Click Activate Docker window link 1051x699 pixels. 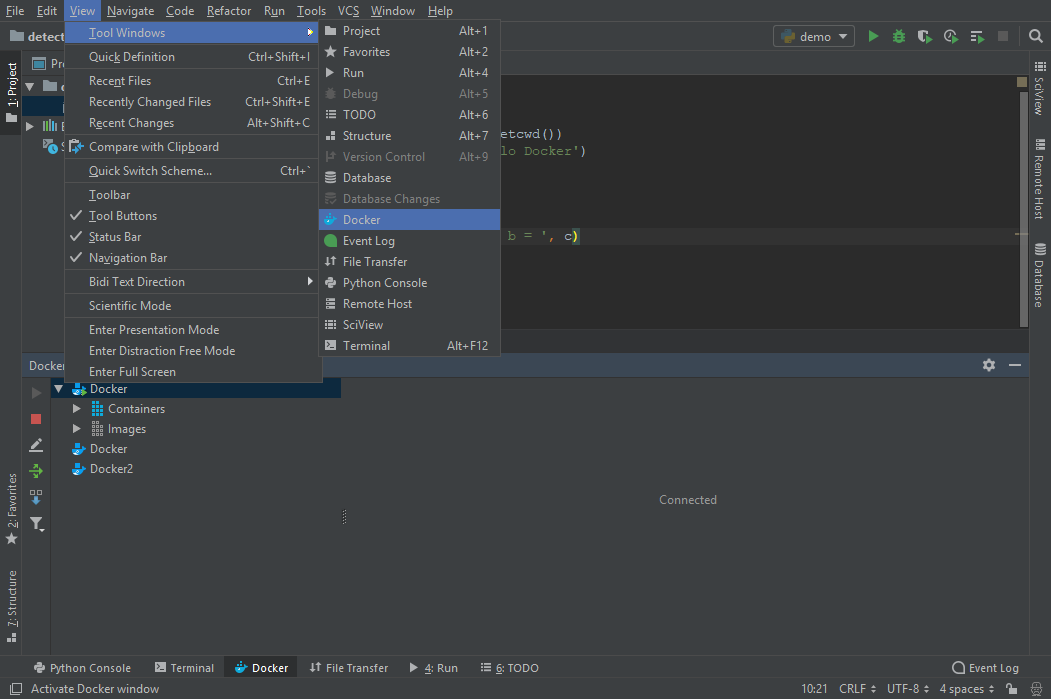(x=97, y=689)
